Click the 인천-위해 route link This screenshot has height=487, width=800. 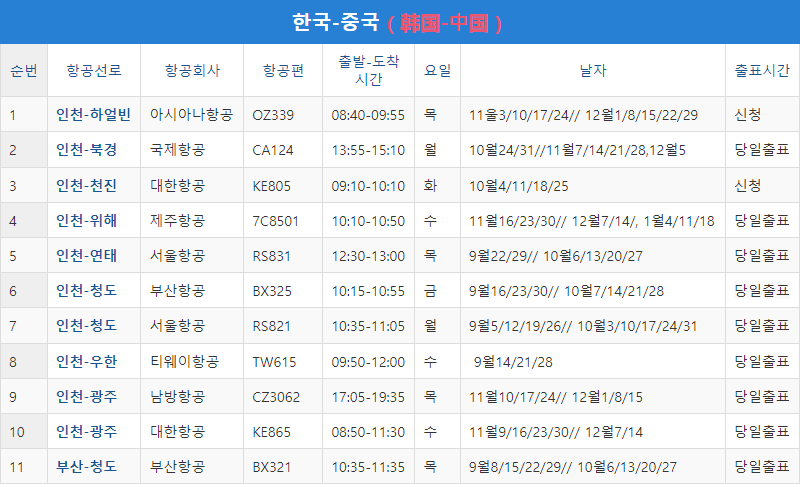tap(86, 220)
